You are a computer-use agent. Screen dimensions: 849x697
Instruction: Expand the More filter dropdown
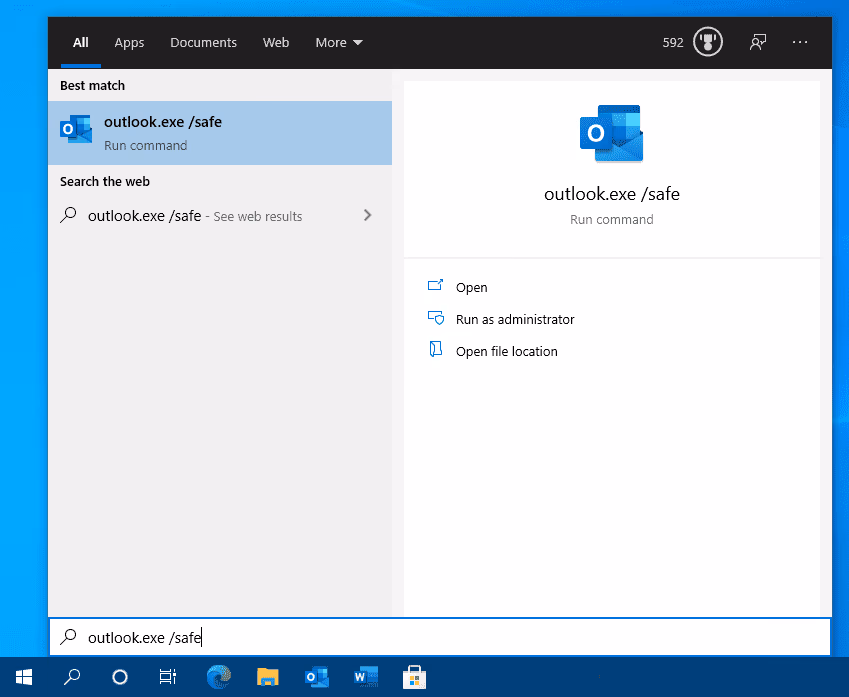[x=338, y=42]
